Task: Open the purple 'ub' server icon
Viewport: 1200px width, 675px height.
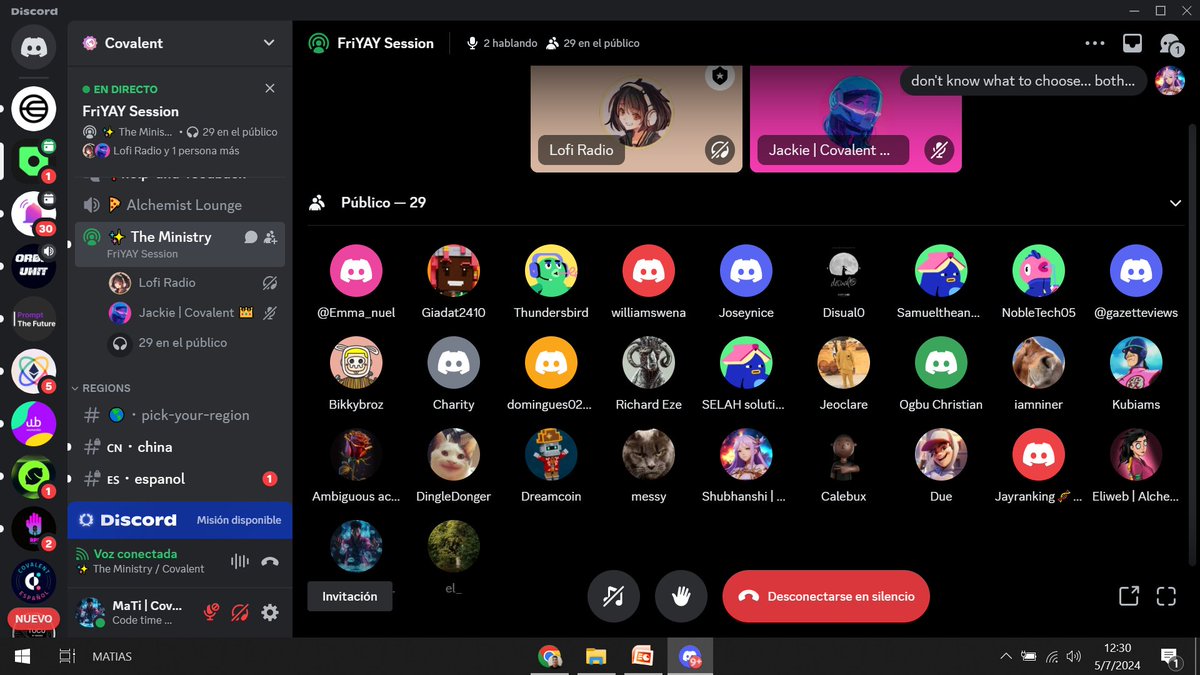Action: [x=34, y=424]
